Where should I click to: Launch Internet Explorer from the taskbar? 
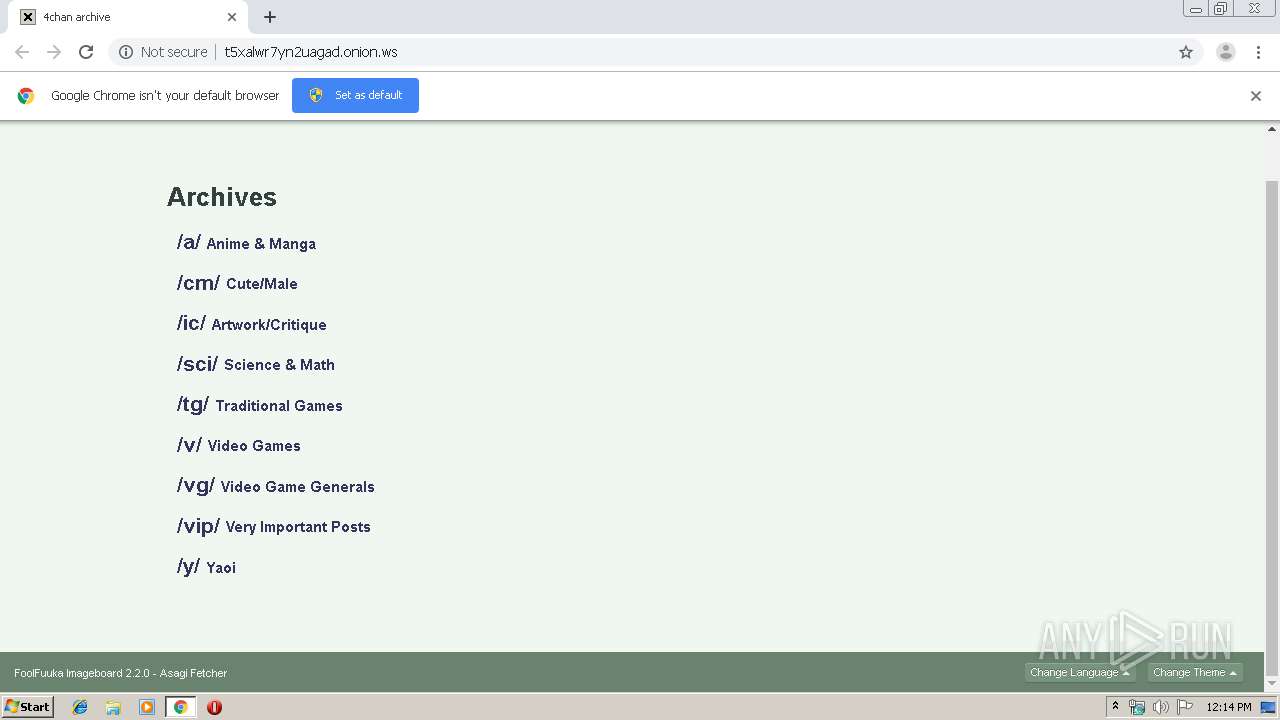coord(80,707)
